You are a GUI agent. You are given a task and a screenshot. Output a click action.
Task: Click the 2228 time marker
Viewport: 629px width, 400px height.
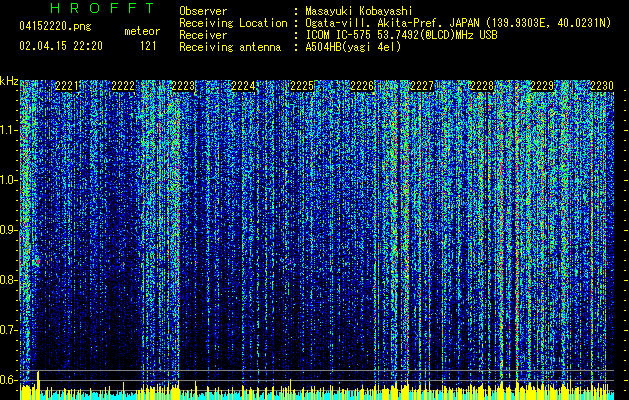pos(482,86)
